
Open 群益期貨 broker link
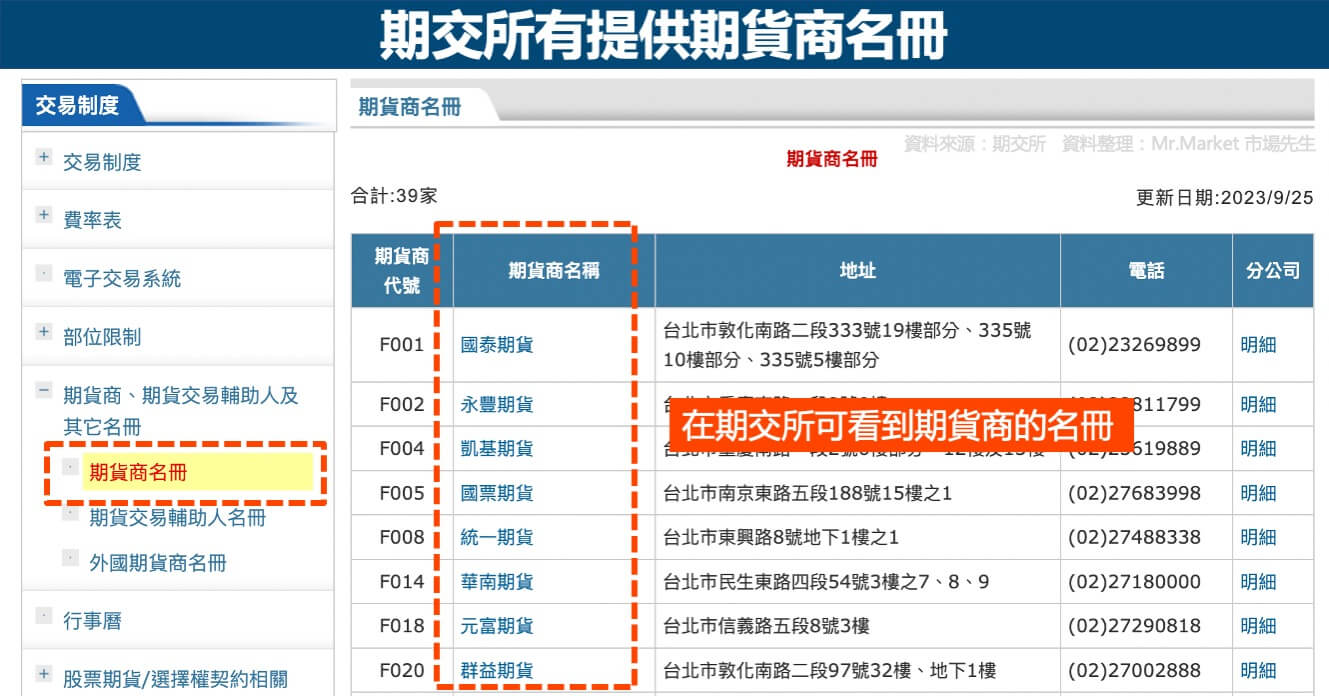tap(497, 670)
